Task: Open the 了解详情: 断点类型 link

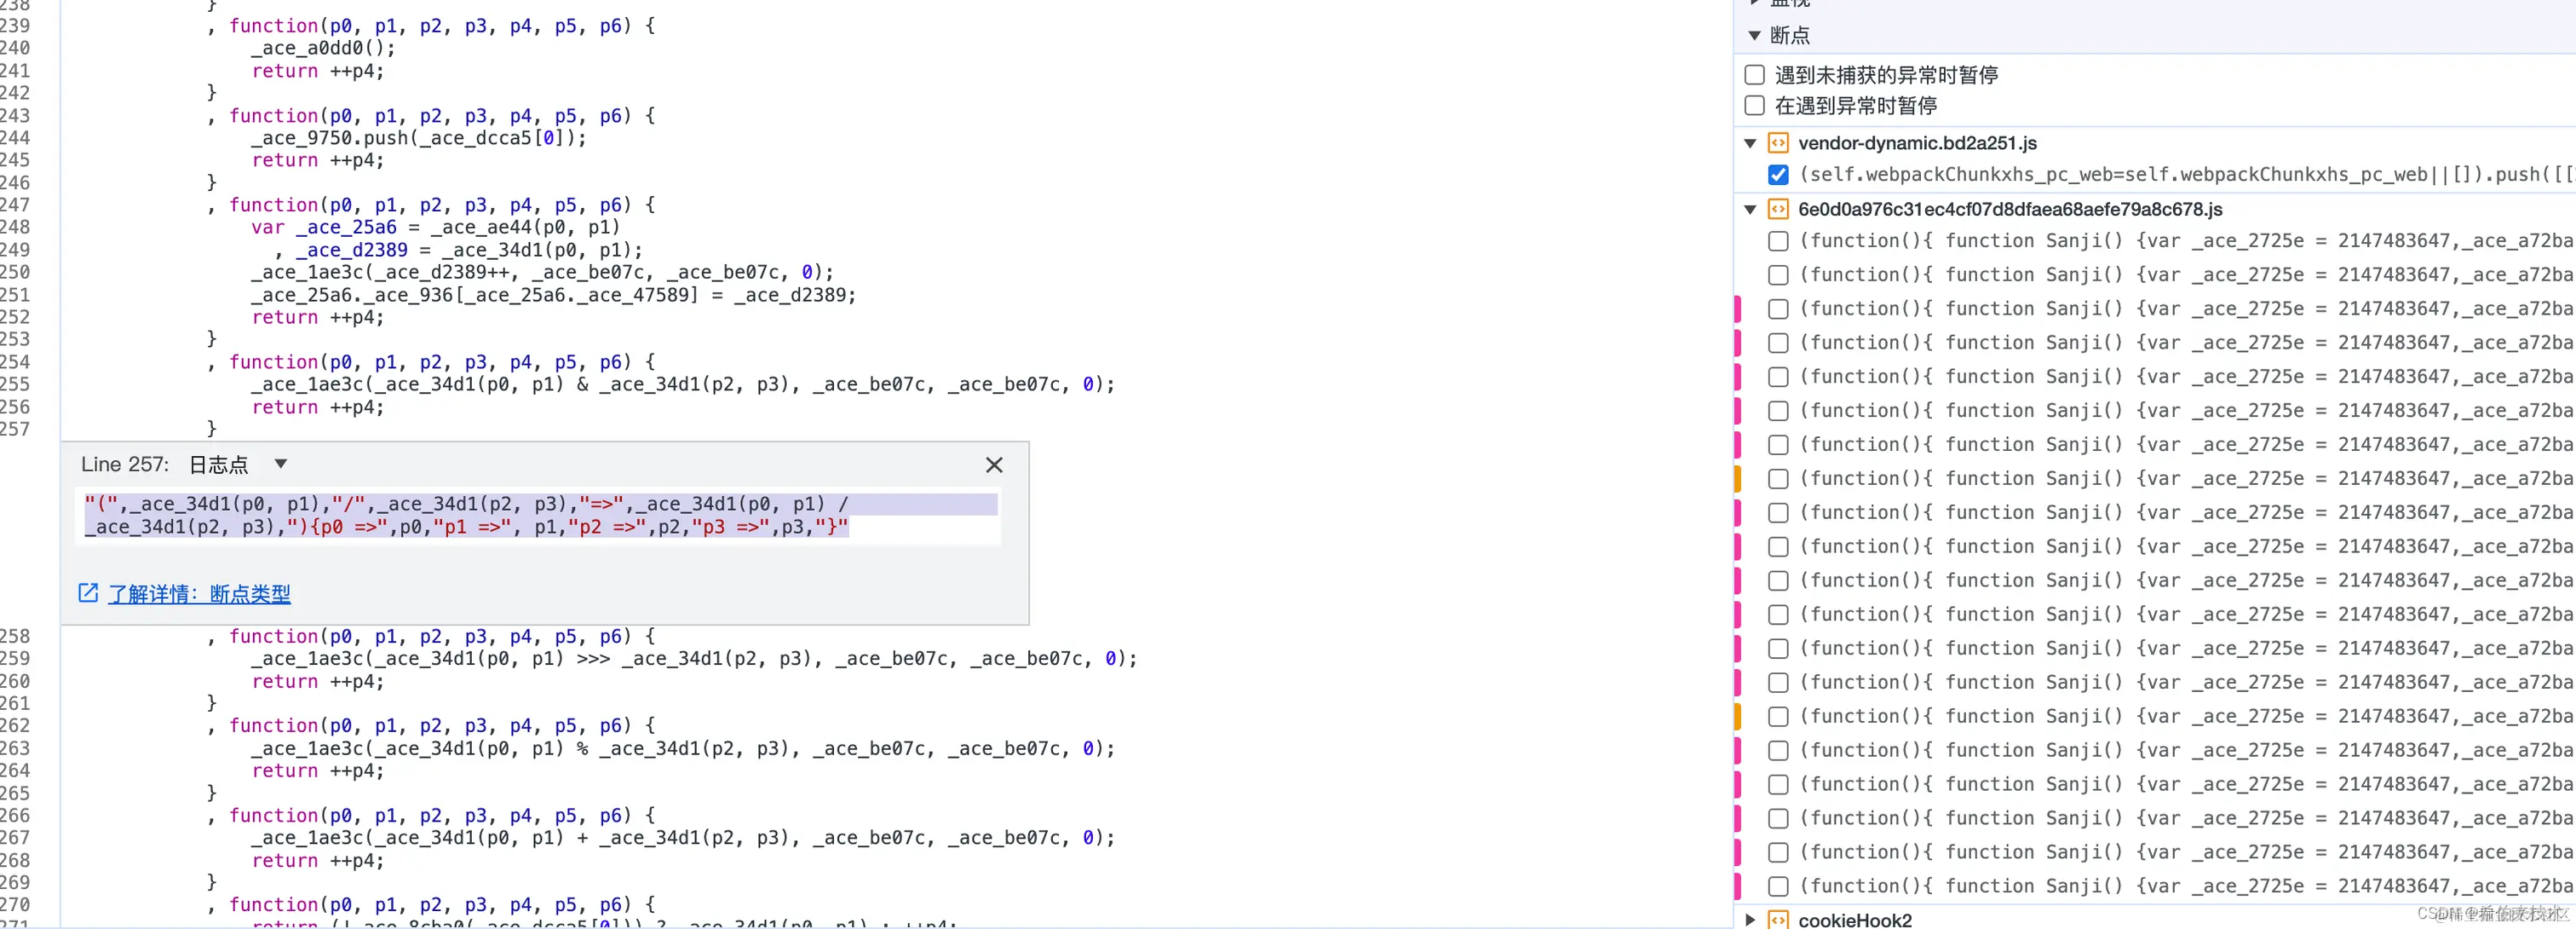Action: pyautogui.click(x=199, y=594)
